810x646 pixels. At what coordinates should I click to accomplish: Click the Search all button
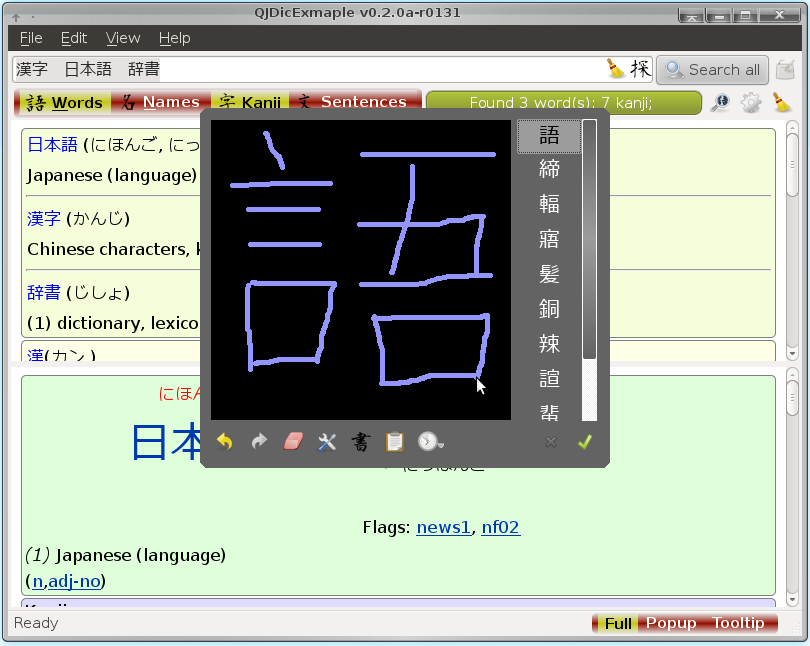coord(712,70)
